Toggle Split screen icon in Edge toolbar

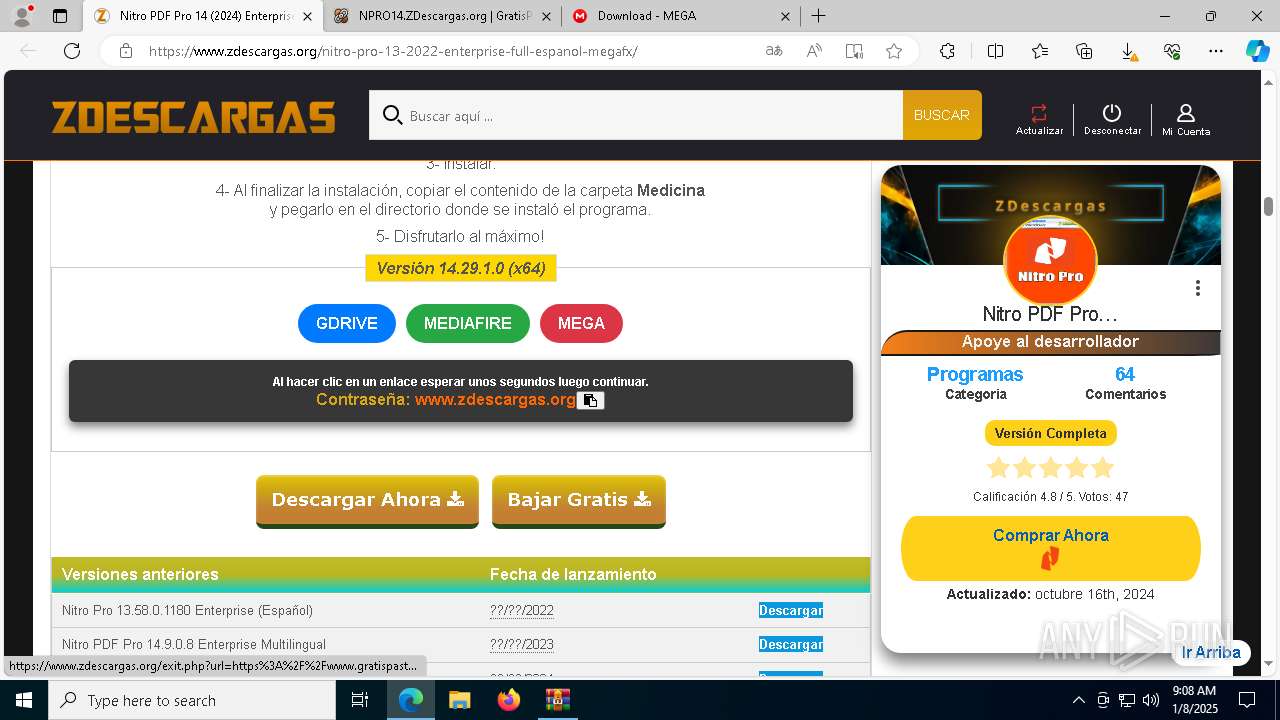point(995,51)
